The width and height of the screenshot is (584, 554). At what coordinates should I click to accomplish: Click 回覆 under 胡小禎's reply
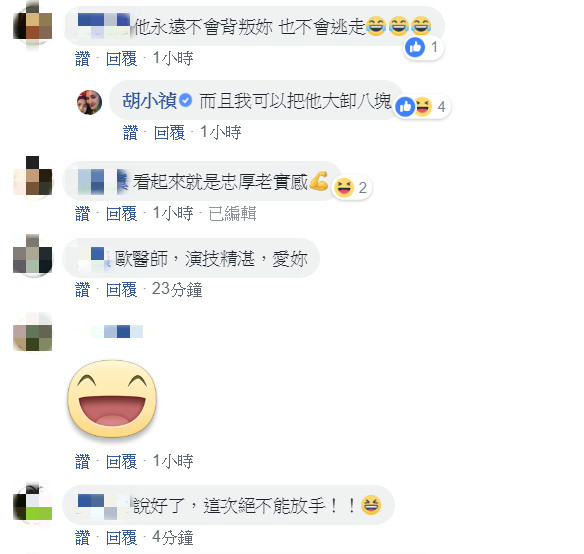169,132
